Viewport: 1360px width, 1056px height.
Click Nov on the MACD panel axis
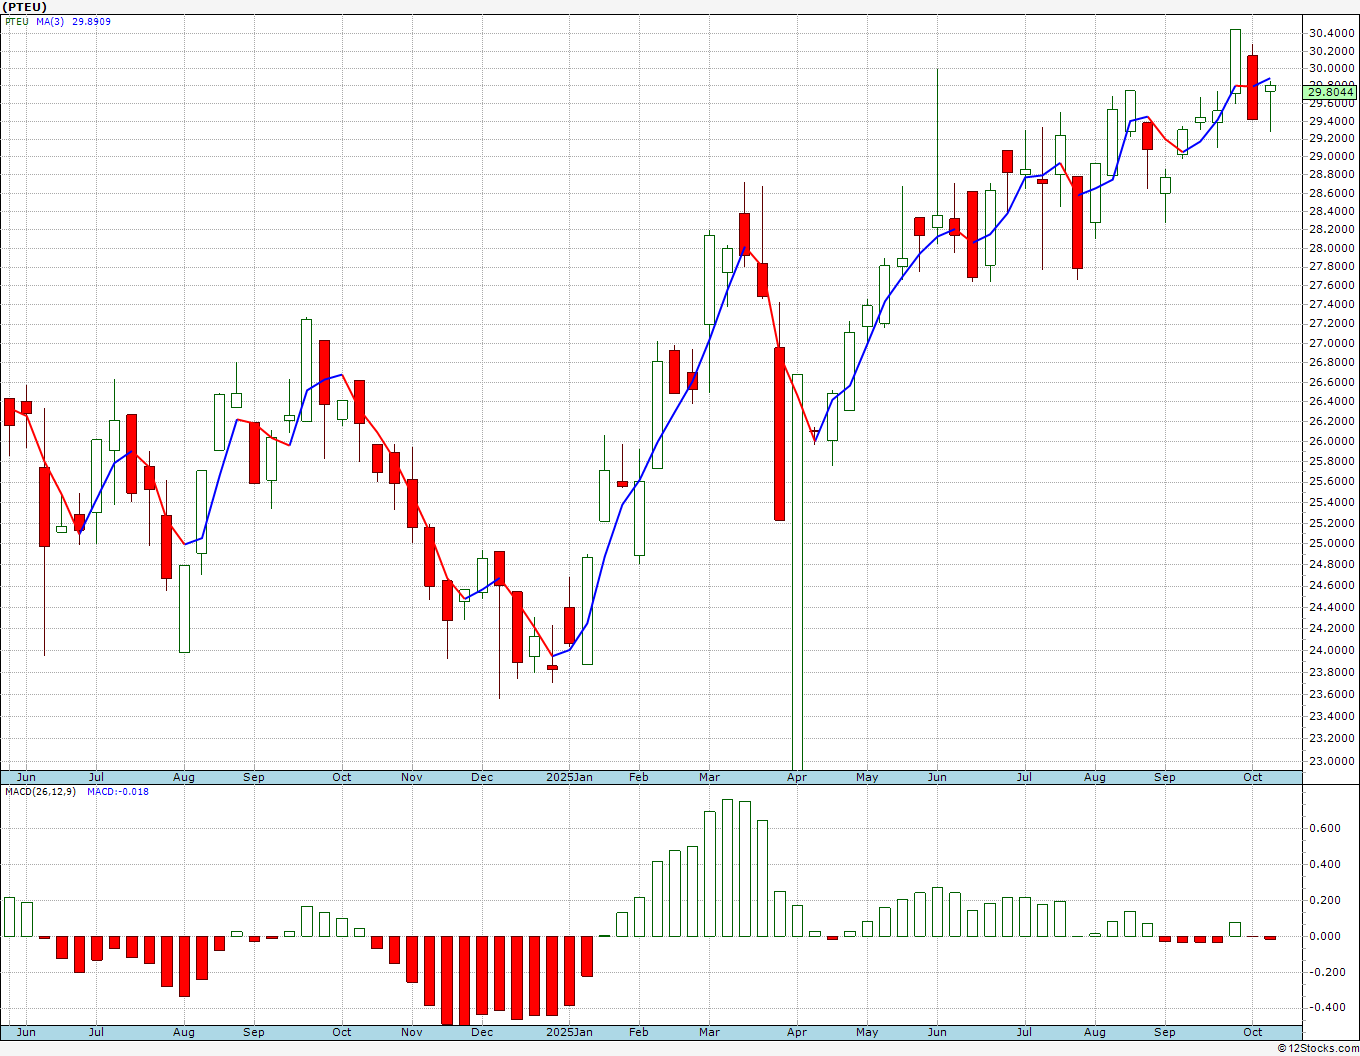point(411,1032)
